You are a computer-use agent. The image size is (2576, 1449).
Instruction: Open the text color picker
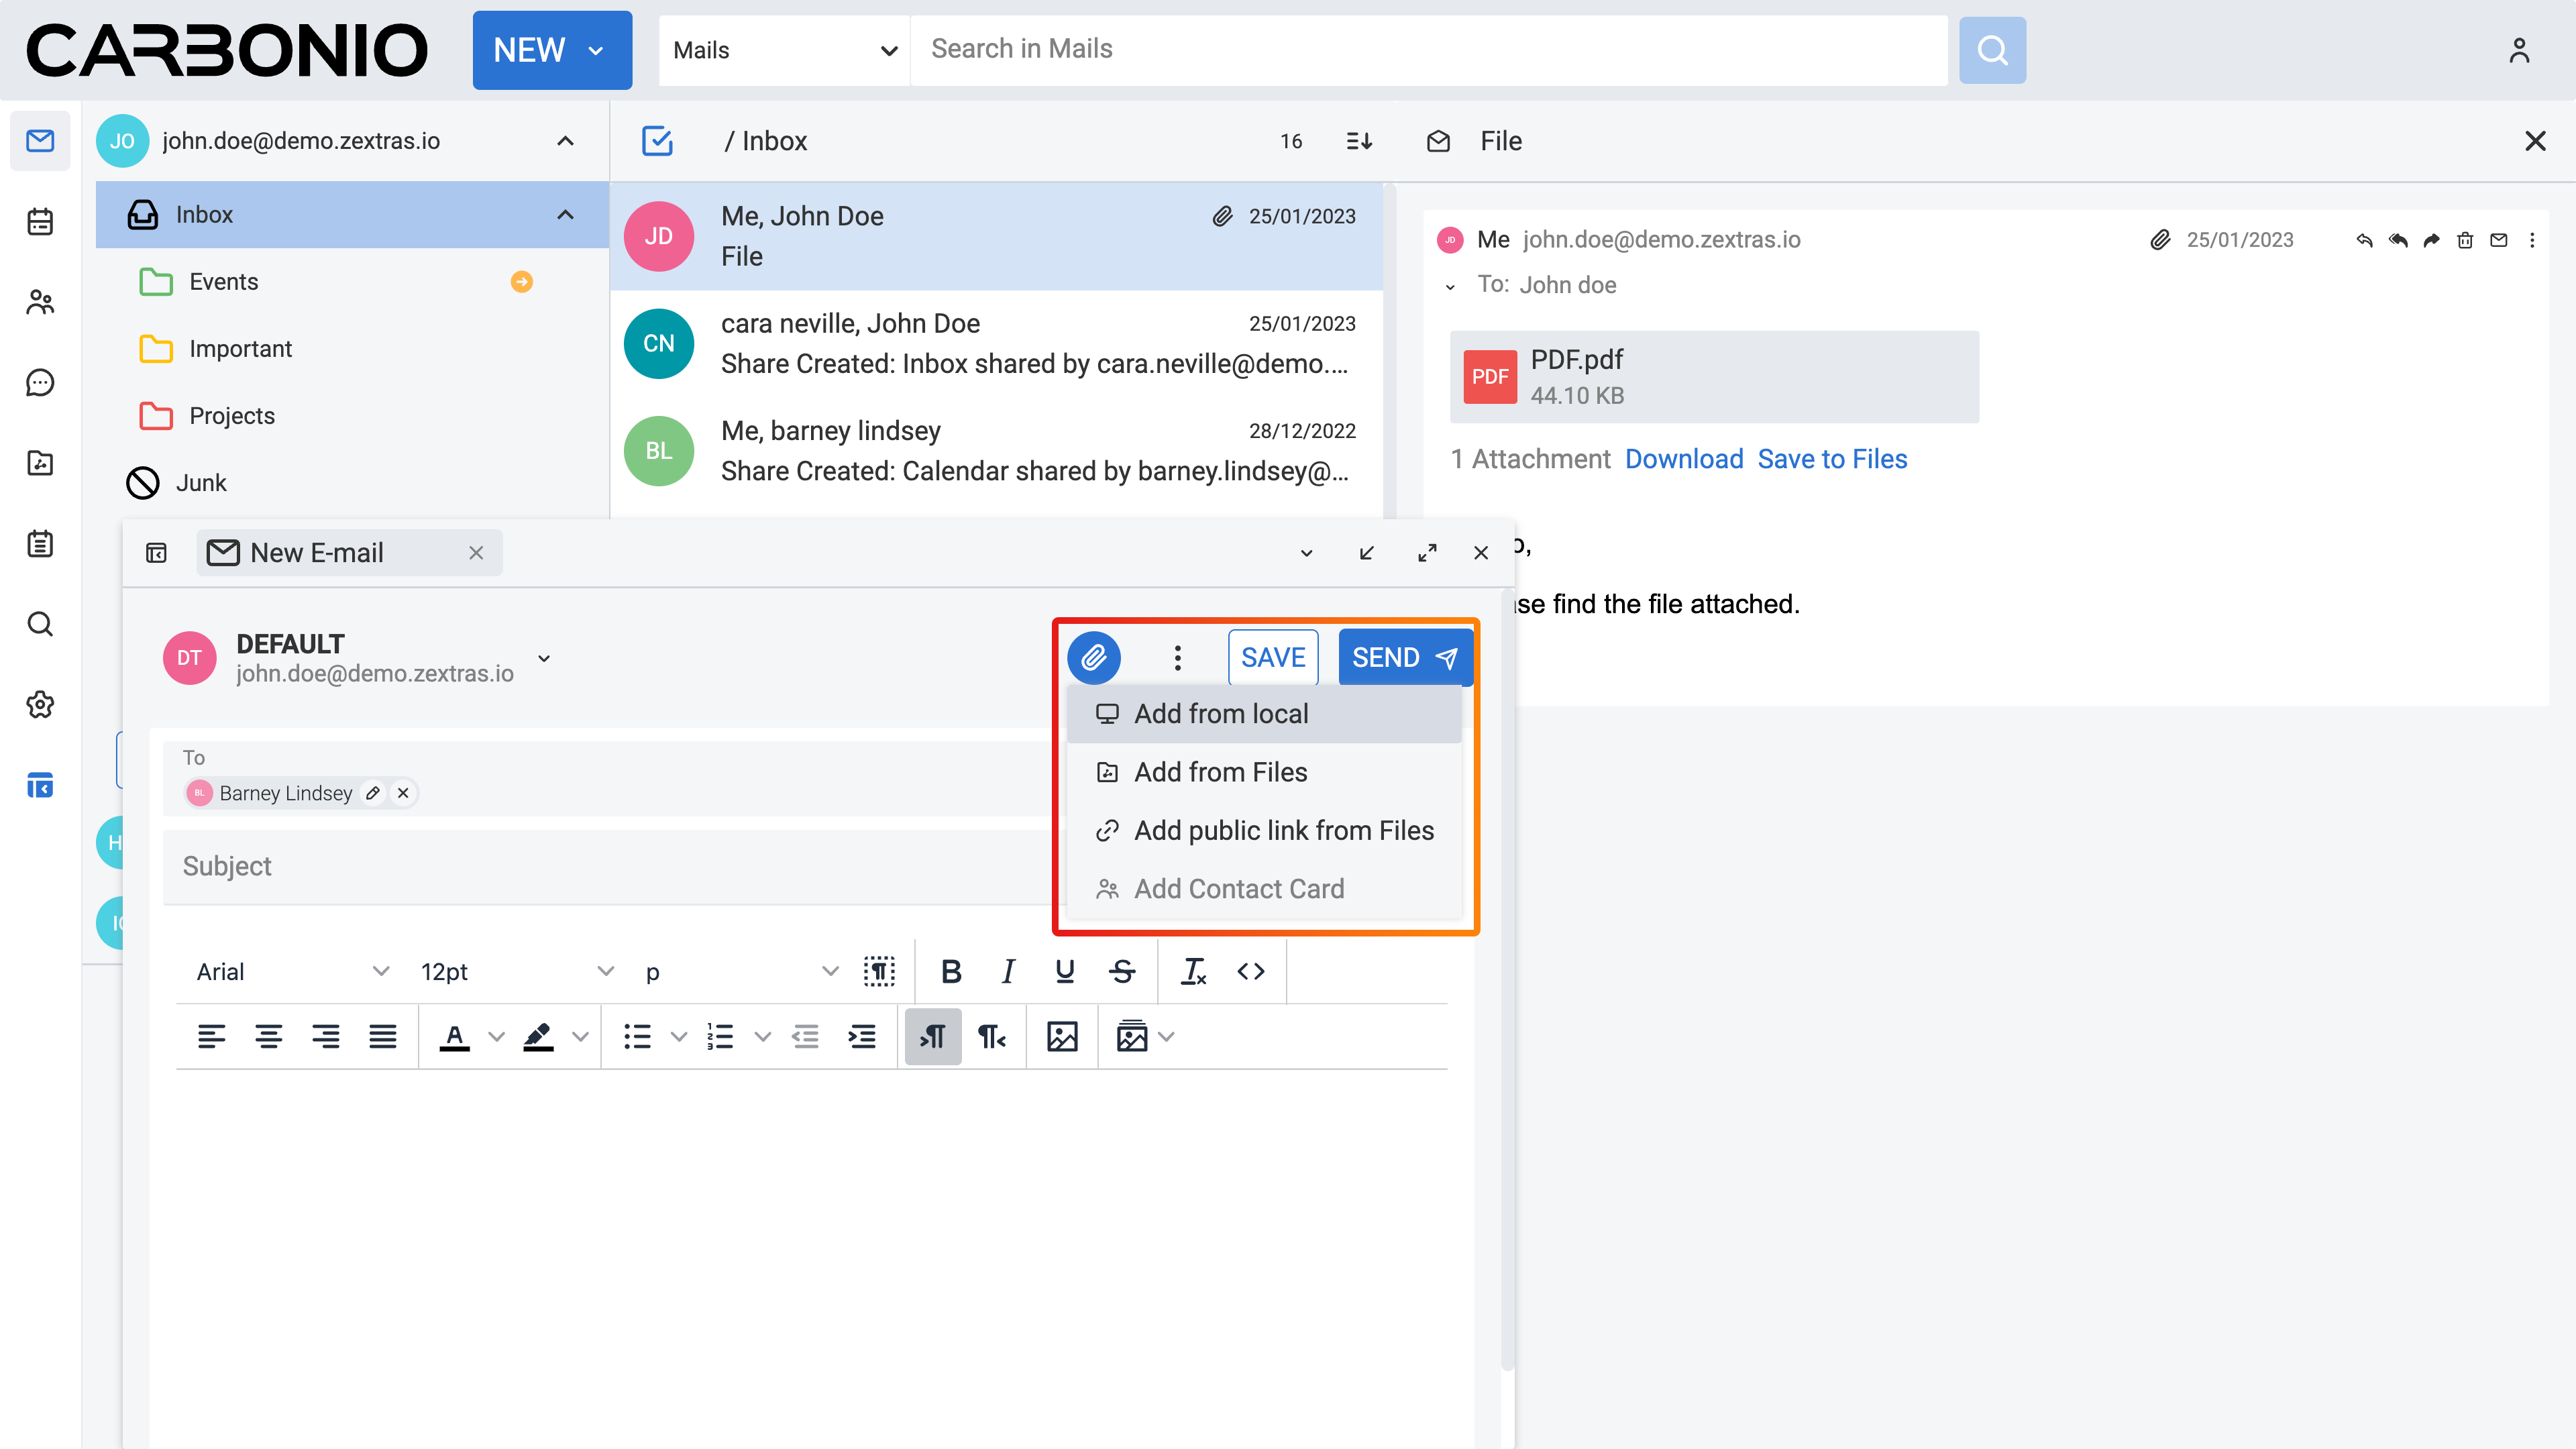496,1037
